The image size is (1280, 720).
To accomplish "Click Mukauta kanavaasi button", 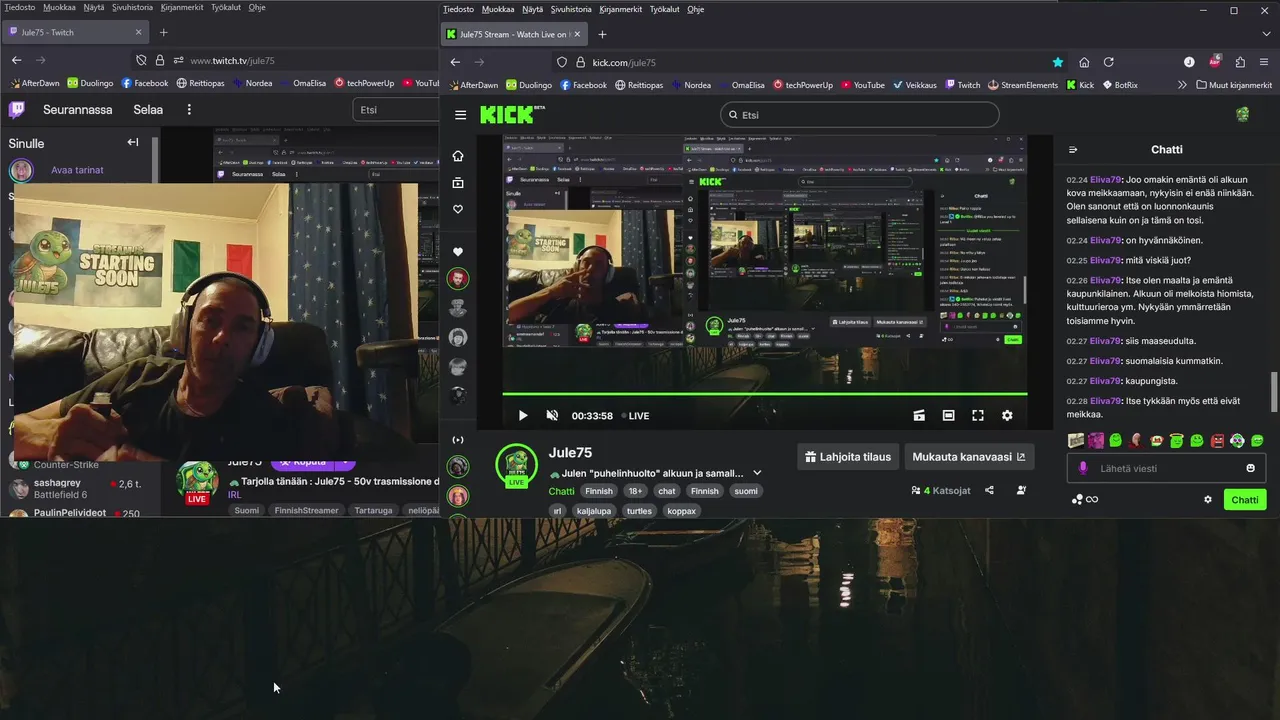I will point(969,457).
